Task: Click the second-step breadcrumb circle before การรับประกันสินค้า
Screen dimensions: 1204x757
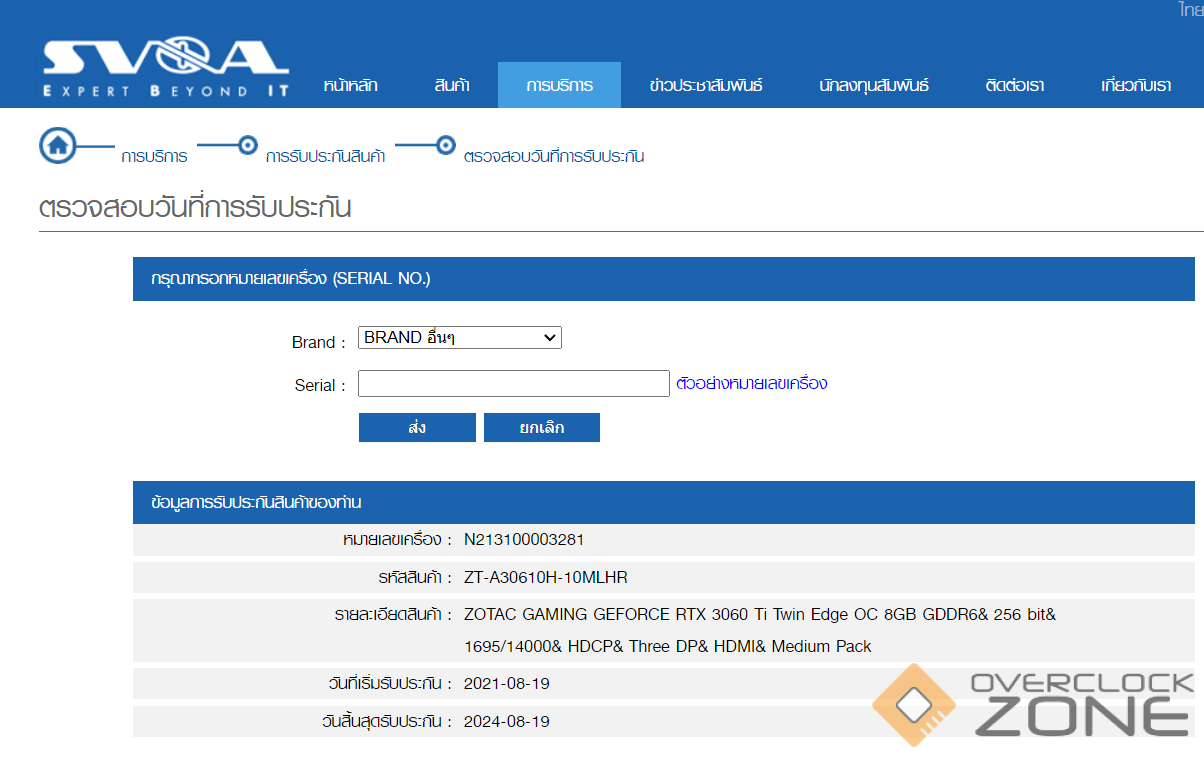Action: tap(248, 145)
